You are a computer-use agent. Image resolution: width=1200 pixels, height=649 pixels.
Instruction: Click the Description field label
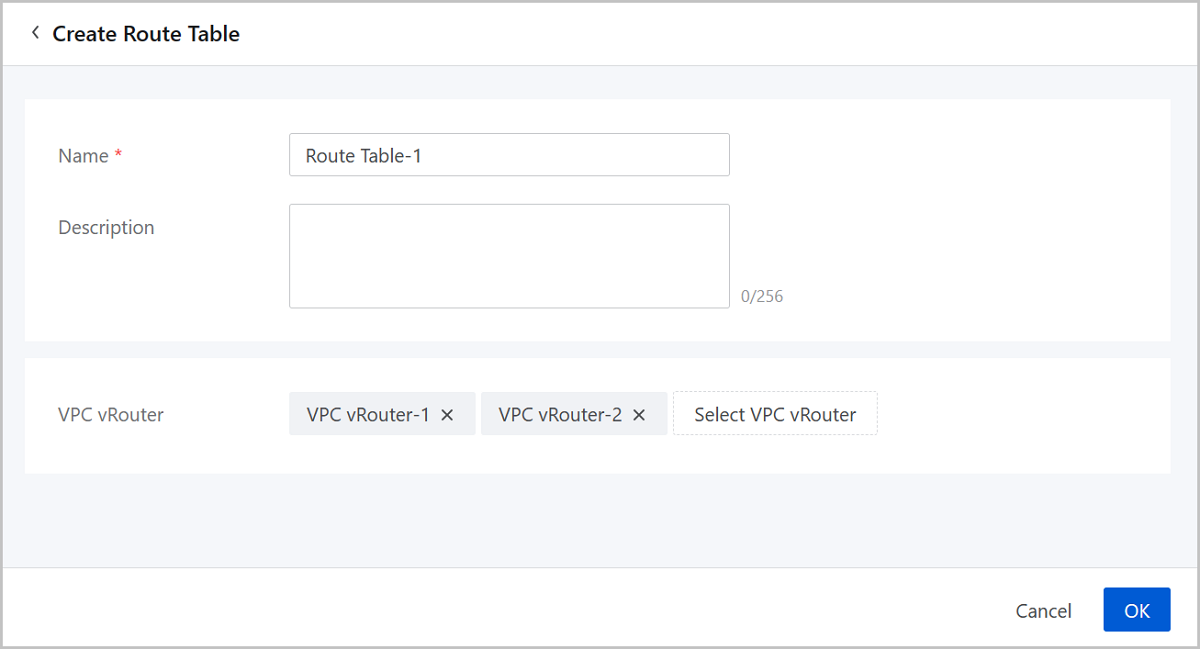106,228
